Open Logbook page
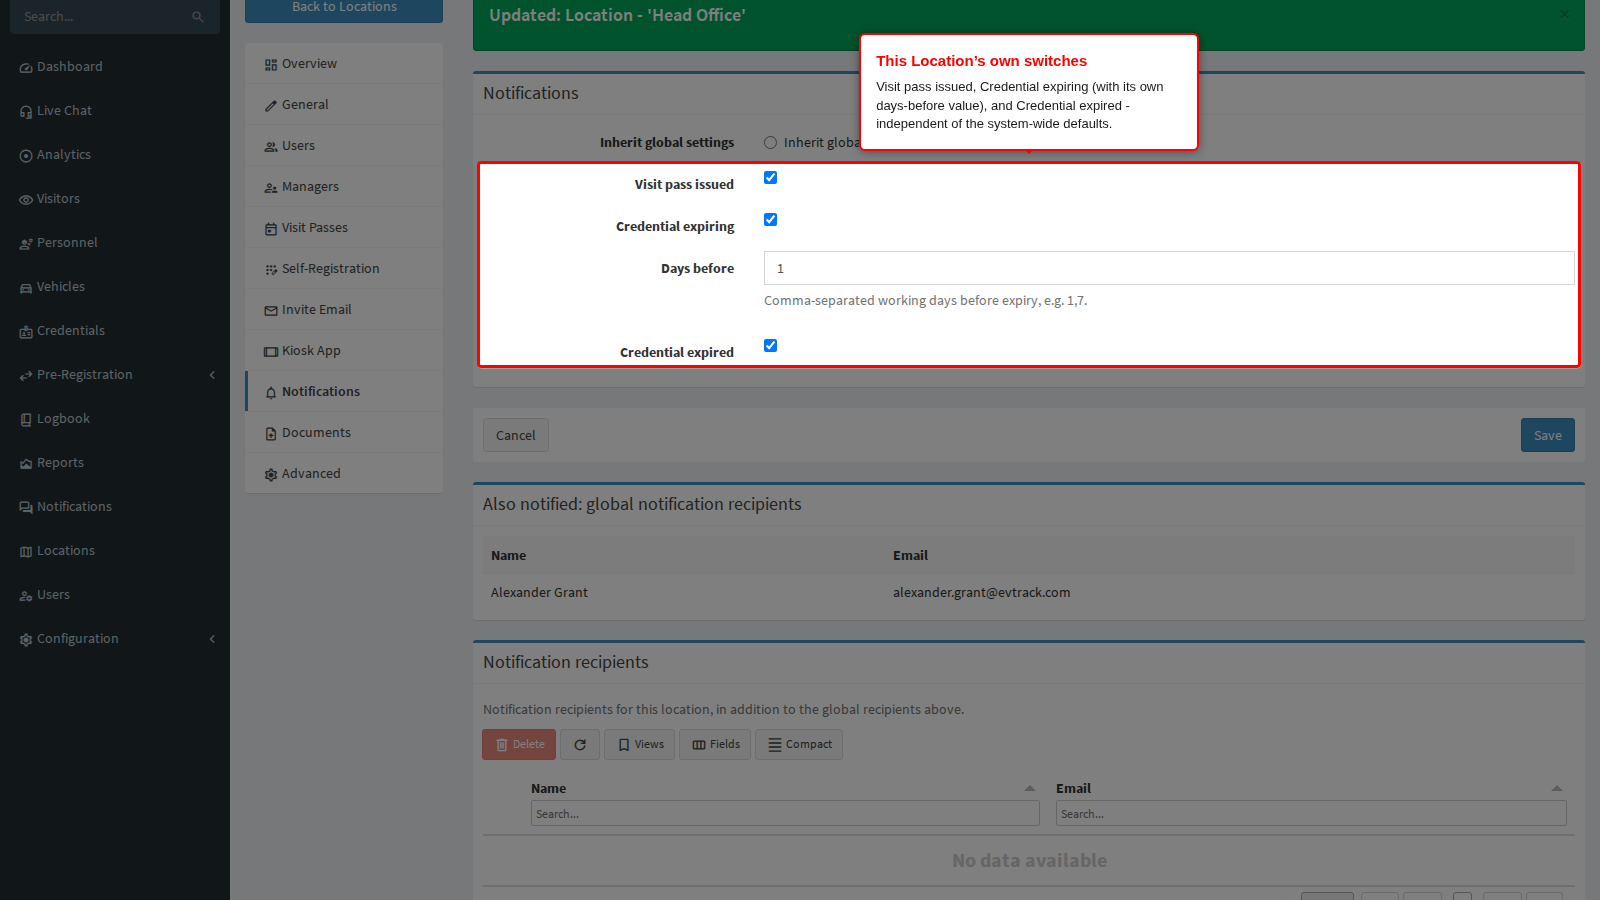Screen dimensions: 1600x900 pyautogui.click(x=55, y=419)
